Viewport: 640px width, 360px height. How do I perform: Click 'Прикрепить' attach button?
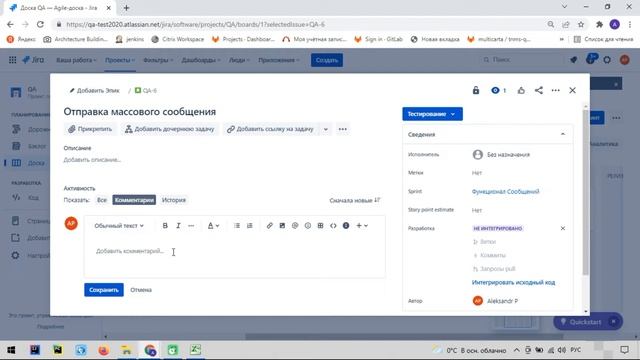pos(90,129)
